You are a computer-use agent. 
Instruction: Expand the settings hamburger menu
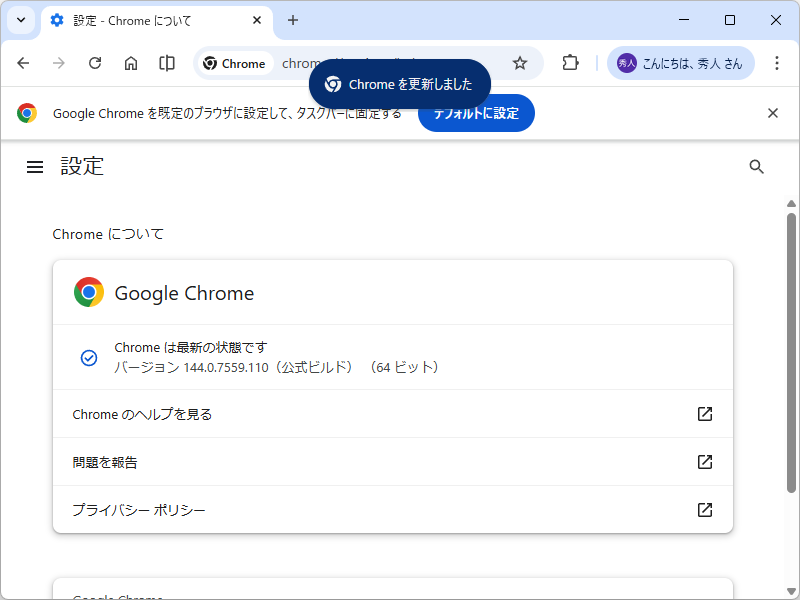(x=35, y=166)
